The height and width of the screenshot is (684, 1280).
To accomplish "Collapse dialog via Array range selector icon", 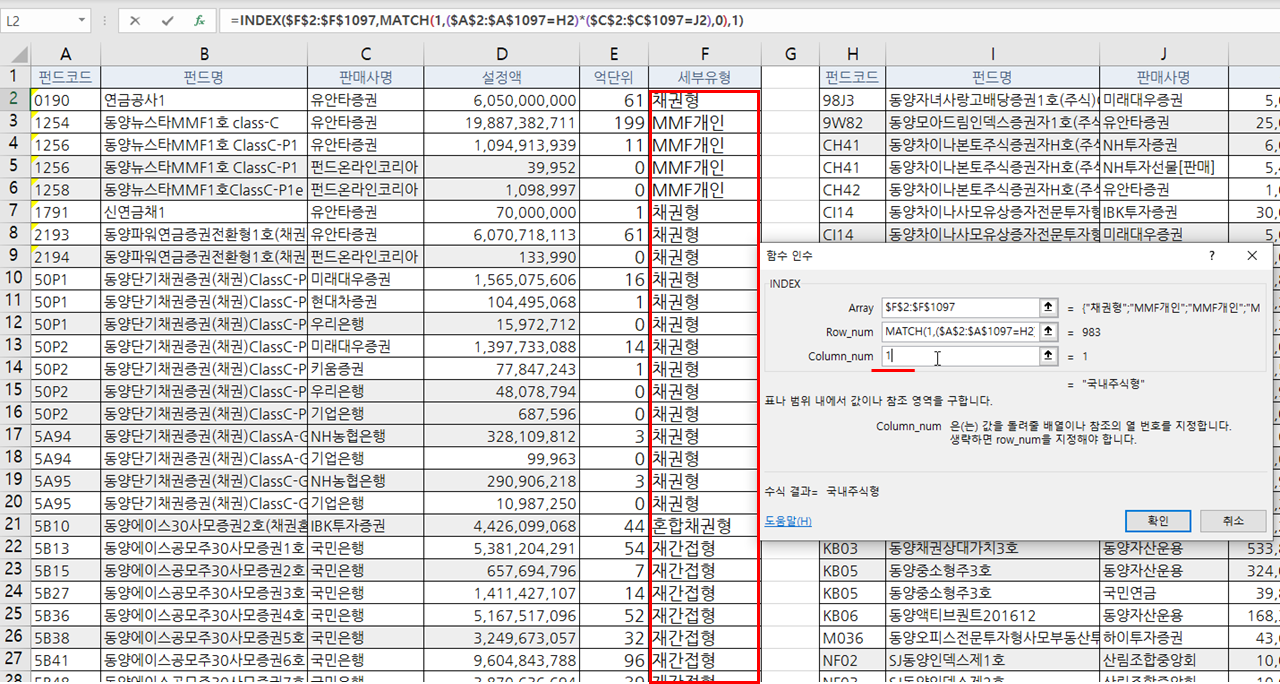I will 1048,307.
